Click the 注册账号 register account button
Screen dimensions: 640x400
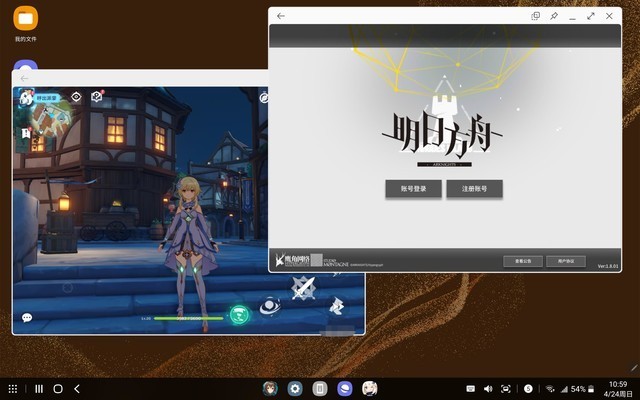click(475, 189)
